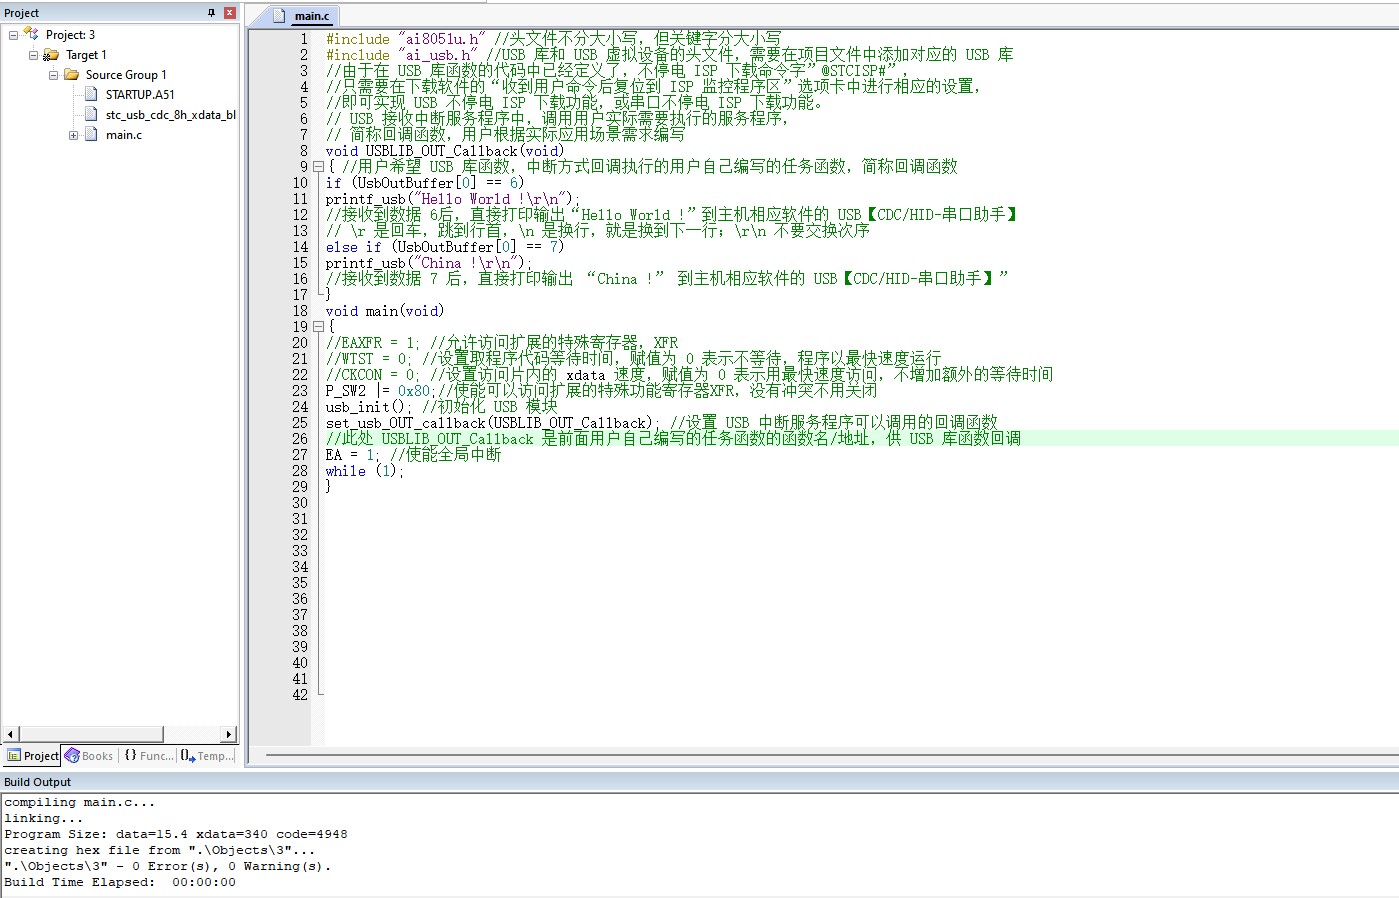
Task: Collapse the Target 1 tree node
Action: [x=33, y=55]
